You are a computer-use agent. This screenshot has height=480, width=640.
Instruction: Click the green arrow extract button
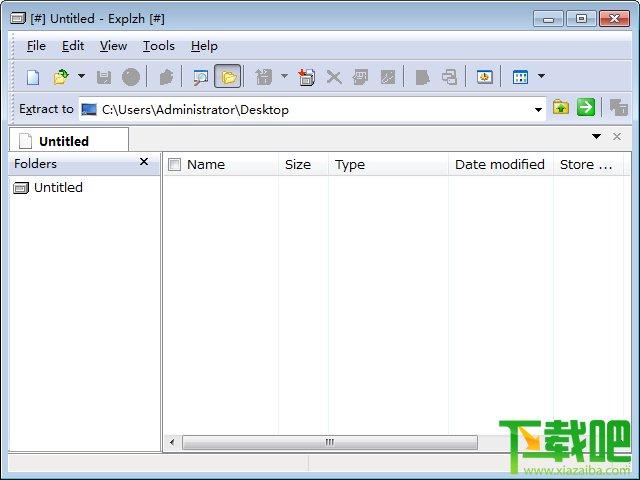(586, 107)
